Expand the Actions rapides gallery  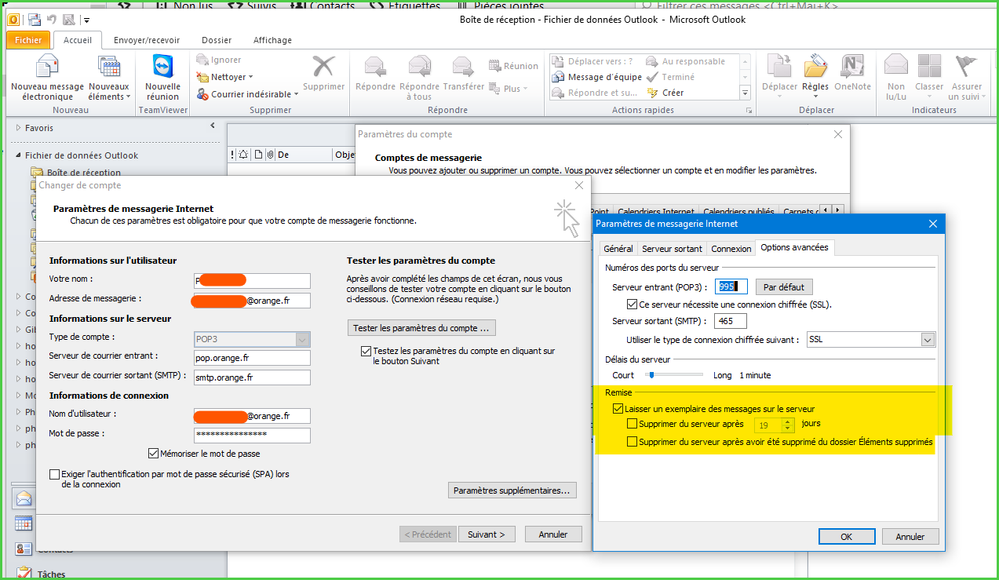point(745,93)
